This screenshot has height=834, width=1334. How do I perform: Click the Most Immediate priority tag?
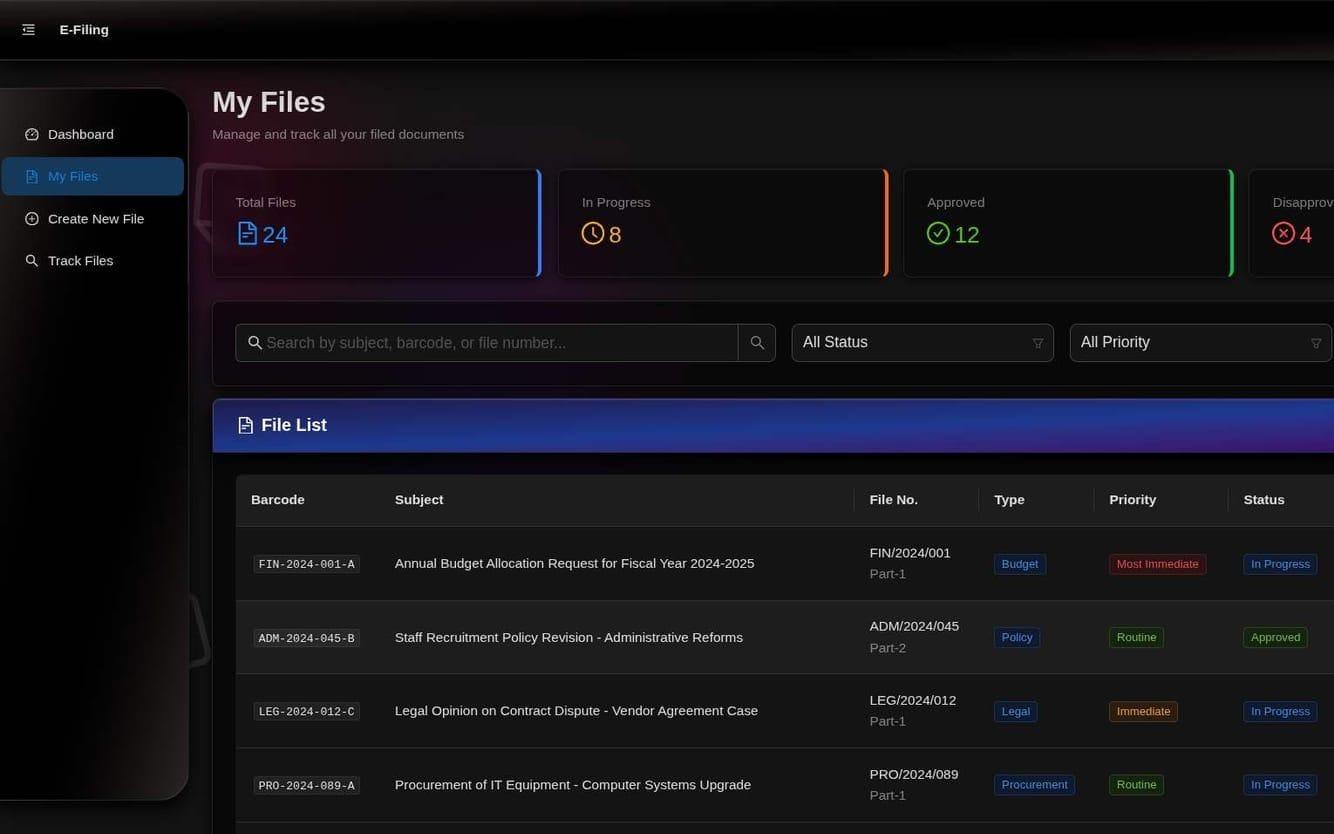pos(1157,564)
